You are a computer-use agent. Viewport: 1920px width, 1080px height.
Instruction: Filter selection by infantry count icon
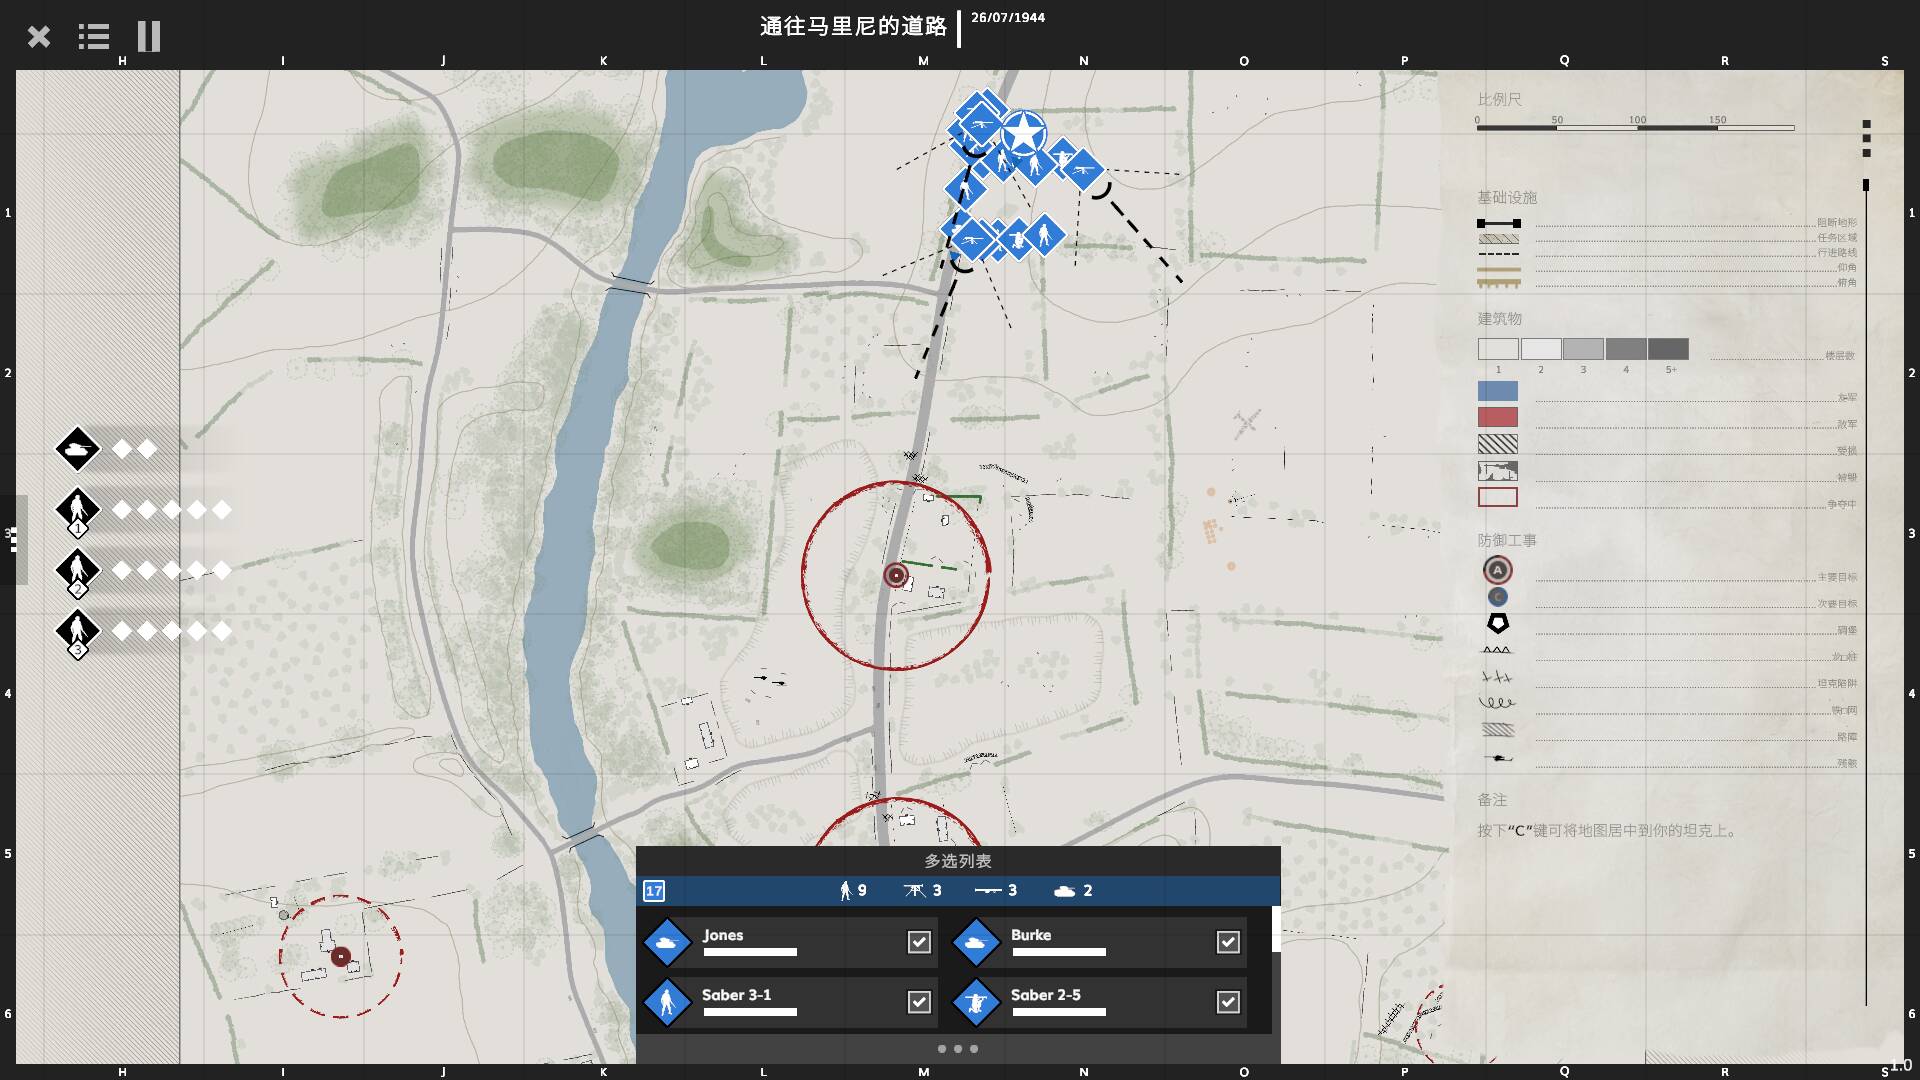click(846, 890)
